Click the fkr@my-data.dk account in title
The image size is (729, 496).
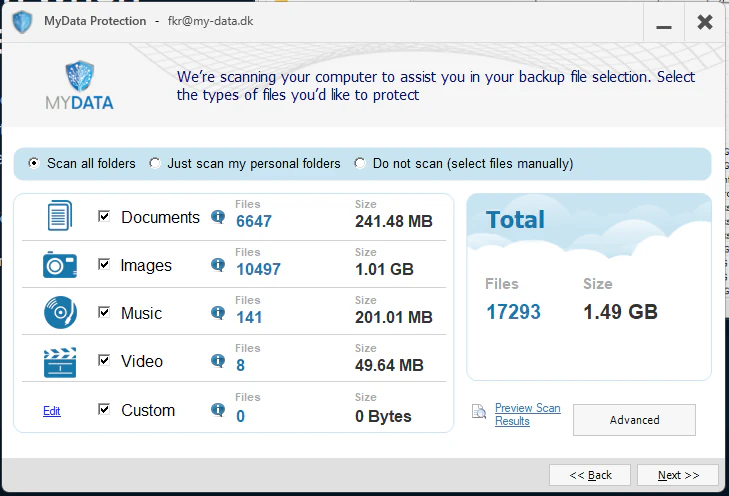tap(211, 21)
